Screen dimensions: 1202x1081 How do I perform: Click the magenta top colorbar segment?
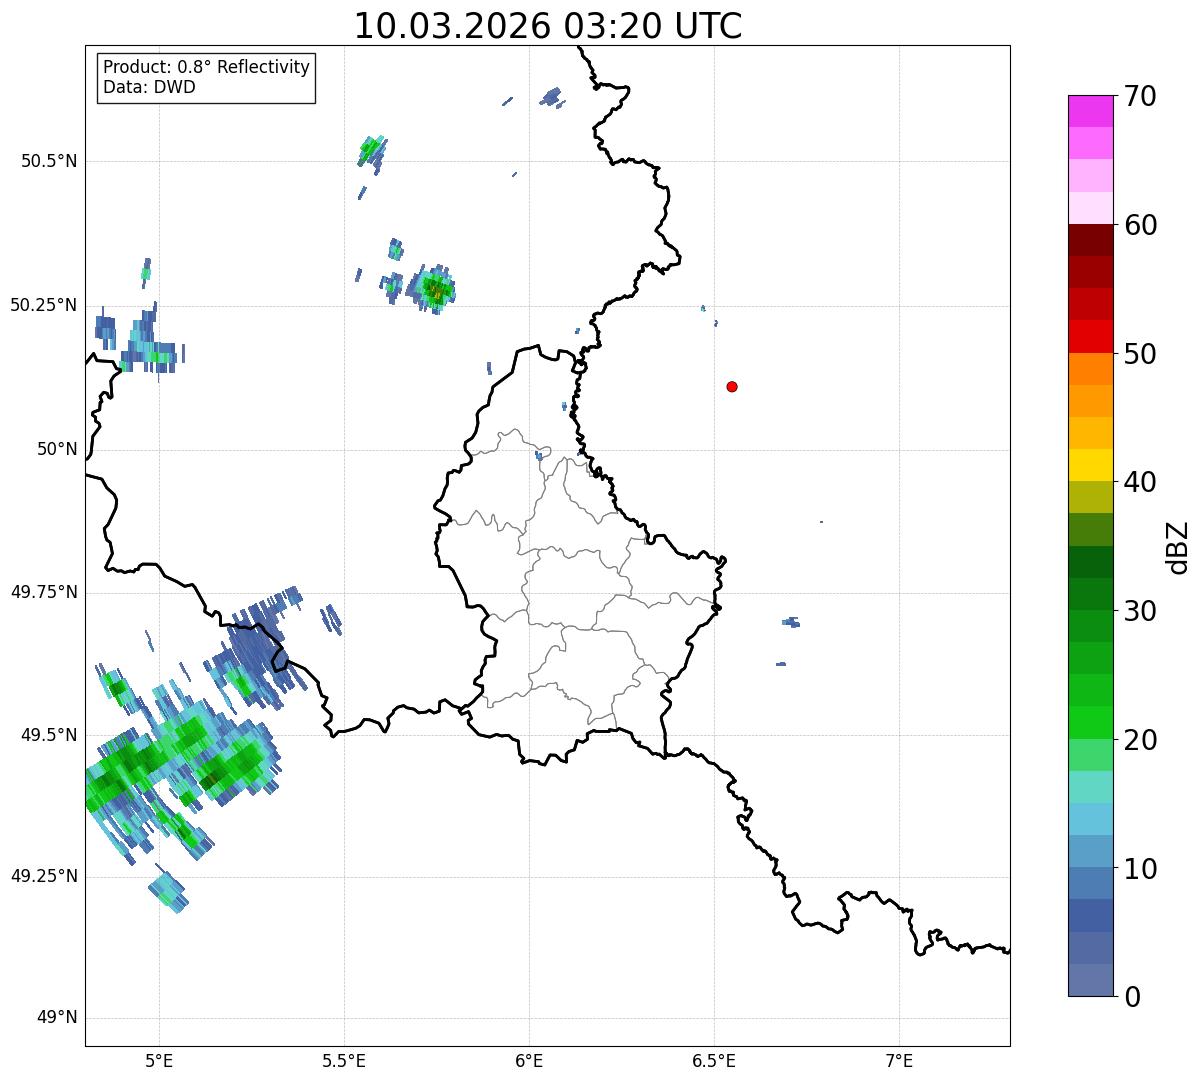[1091, 111]
